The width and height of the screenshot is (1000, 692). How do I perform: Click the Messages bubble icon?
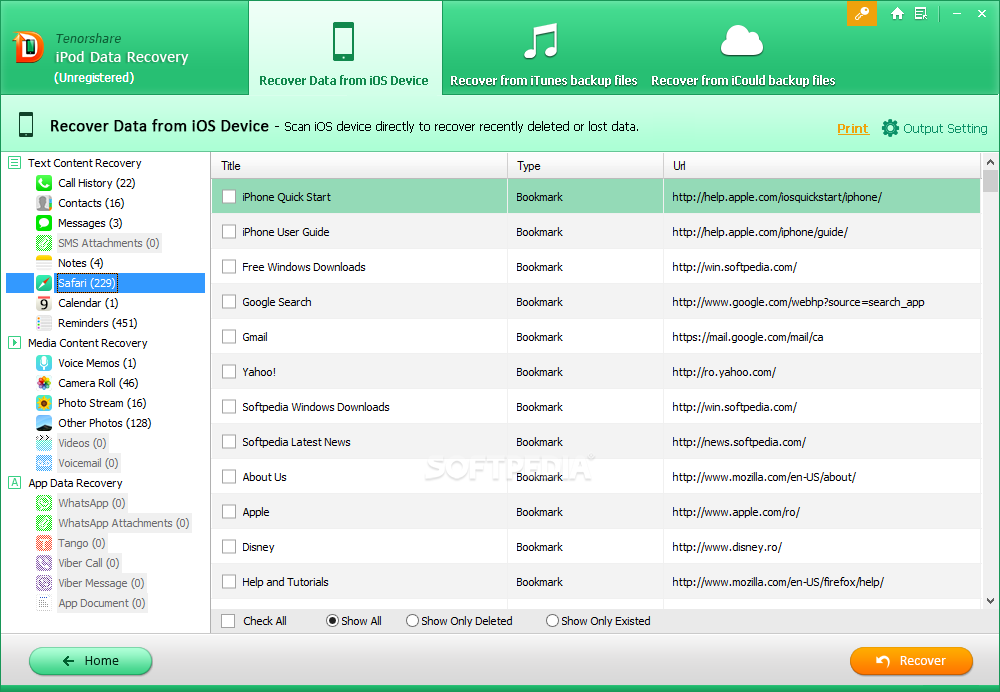(x=44, y=223)
